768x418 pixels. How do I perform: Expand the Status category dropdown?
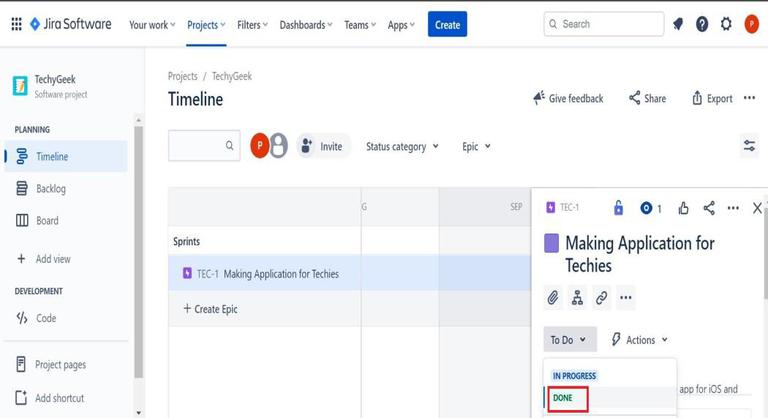pos(402,146)
